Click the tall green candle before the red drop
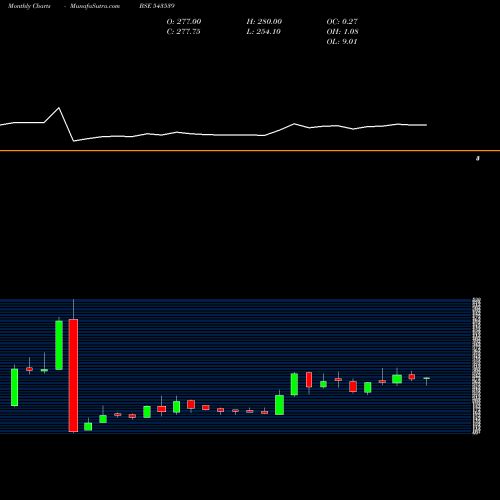The width and height of the screenshot is (500, 500). (x=59, y=345)
